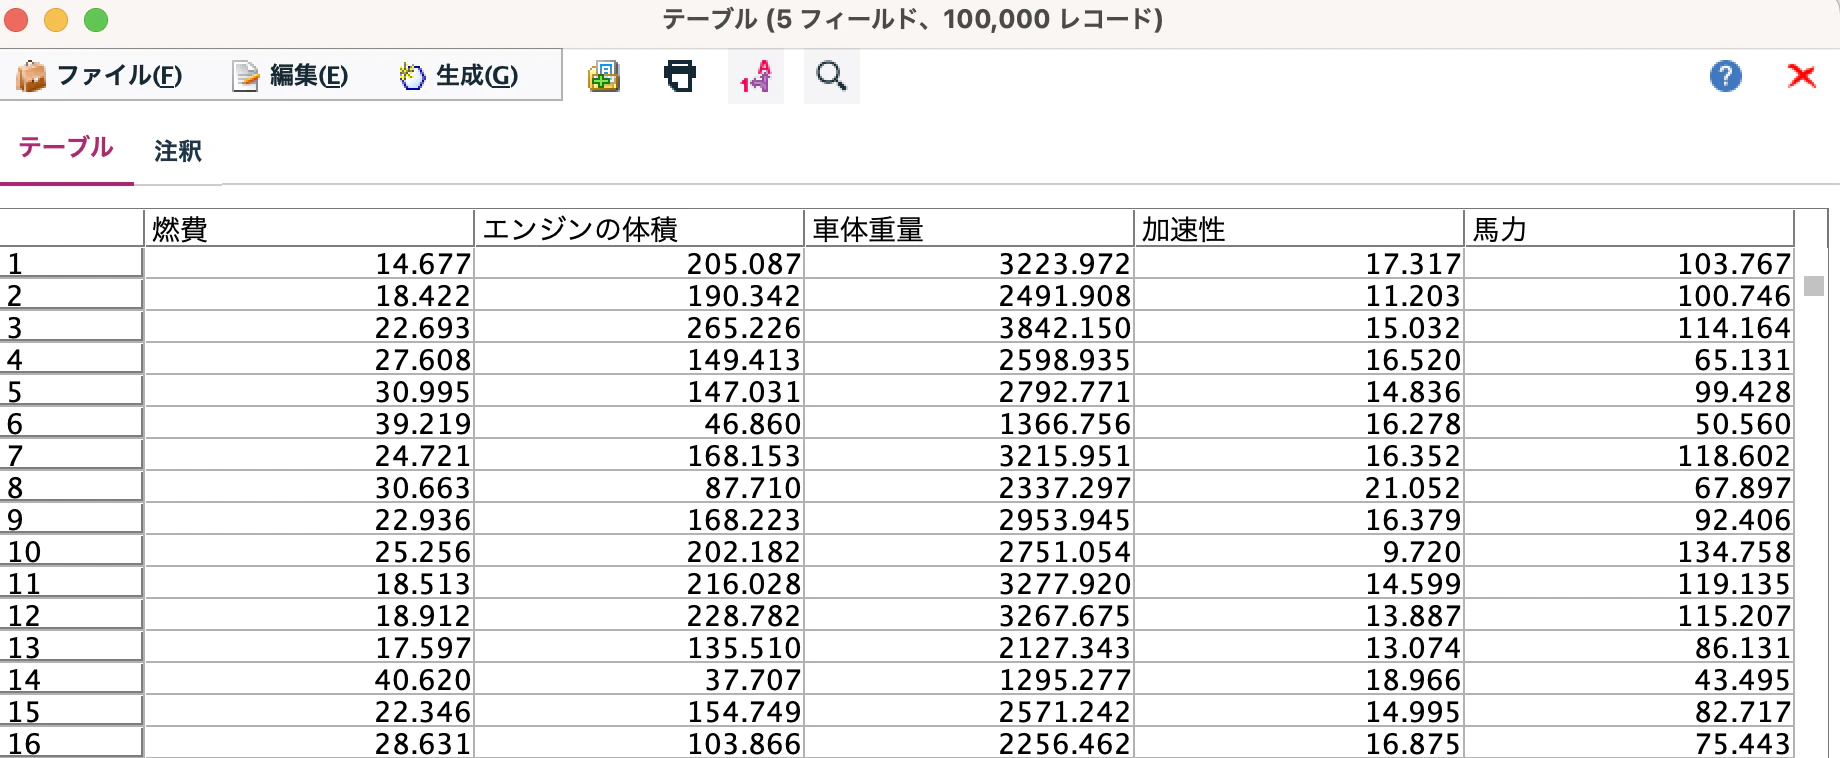Select row header 7

71,455
